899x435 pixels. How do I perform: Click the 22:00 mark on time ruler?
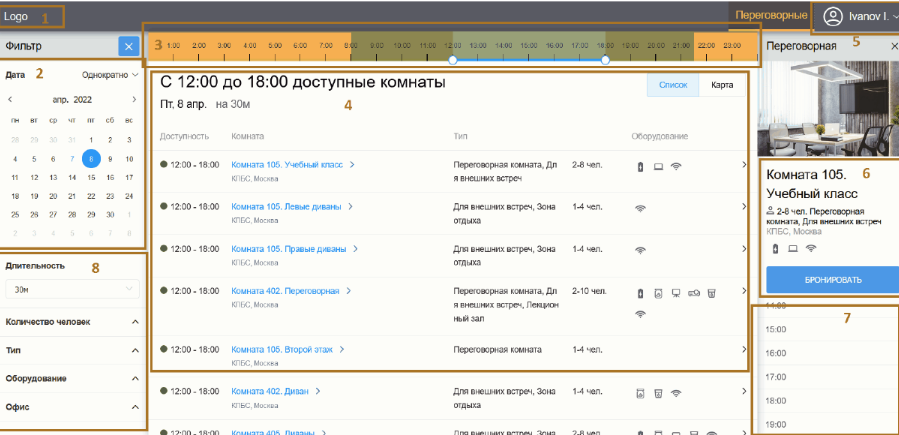pyautogui.click(x=706, y=45)
